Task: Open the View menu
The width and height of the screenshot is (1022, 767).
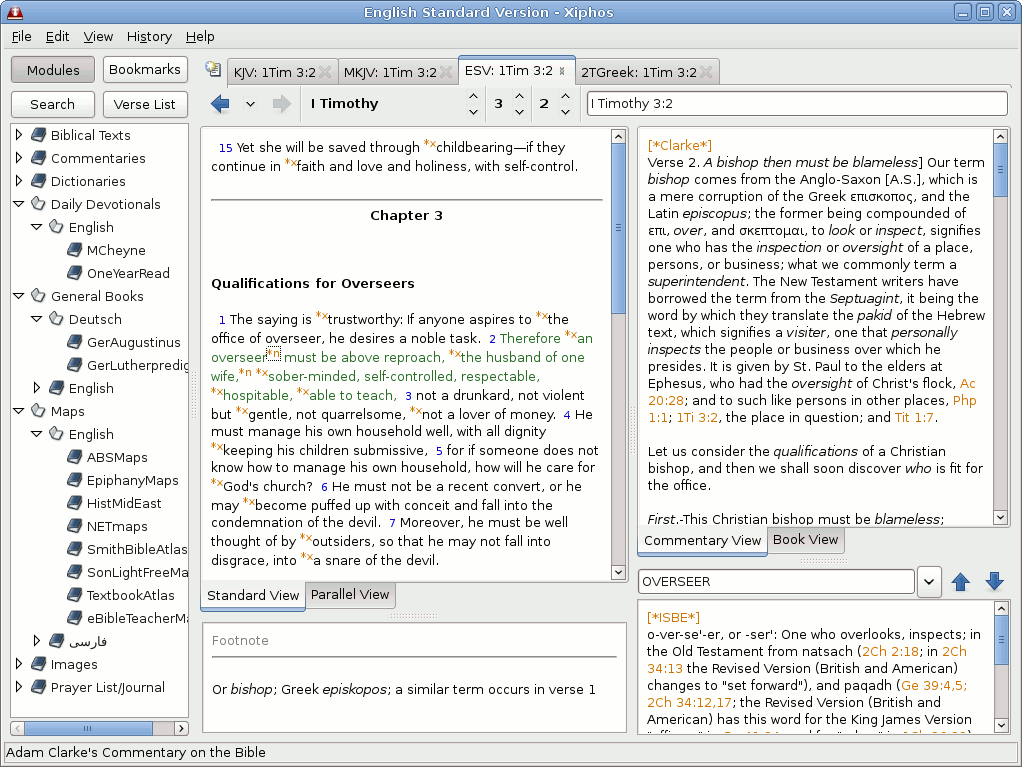Action: click(x=98, y=36)
